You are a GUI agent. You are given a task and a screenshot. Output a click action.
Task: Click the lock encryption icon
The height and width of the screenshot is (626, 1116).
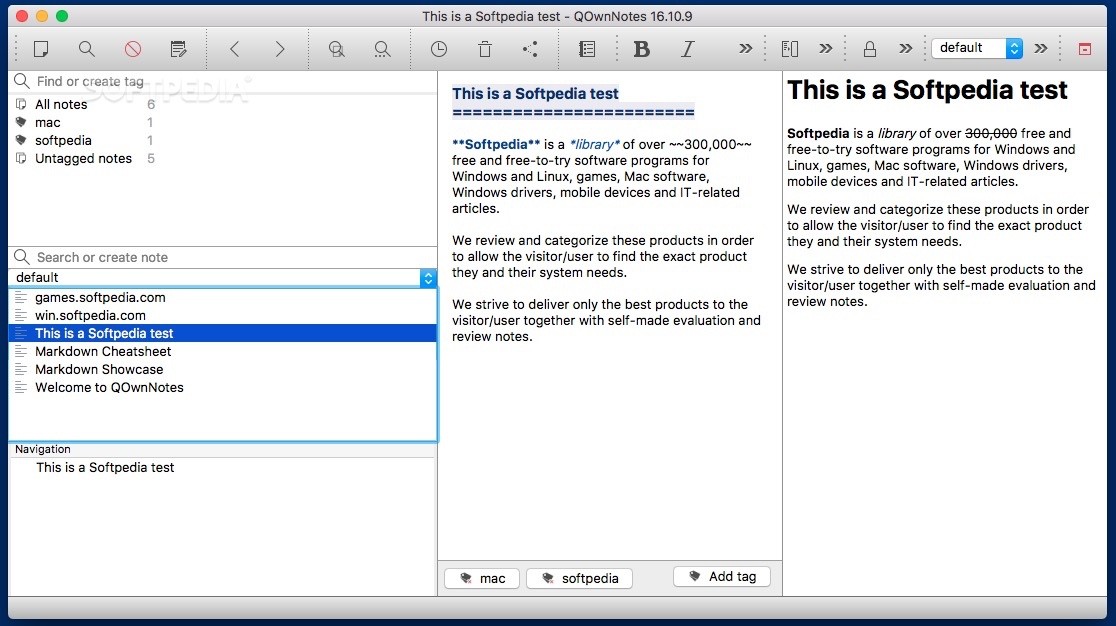click(x=870, y=48)
